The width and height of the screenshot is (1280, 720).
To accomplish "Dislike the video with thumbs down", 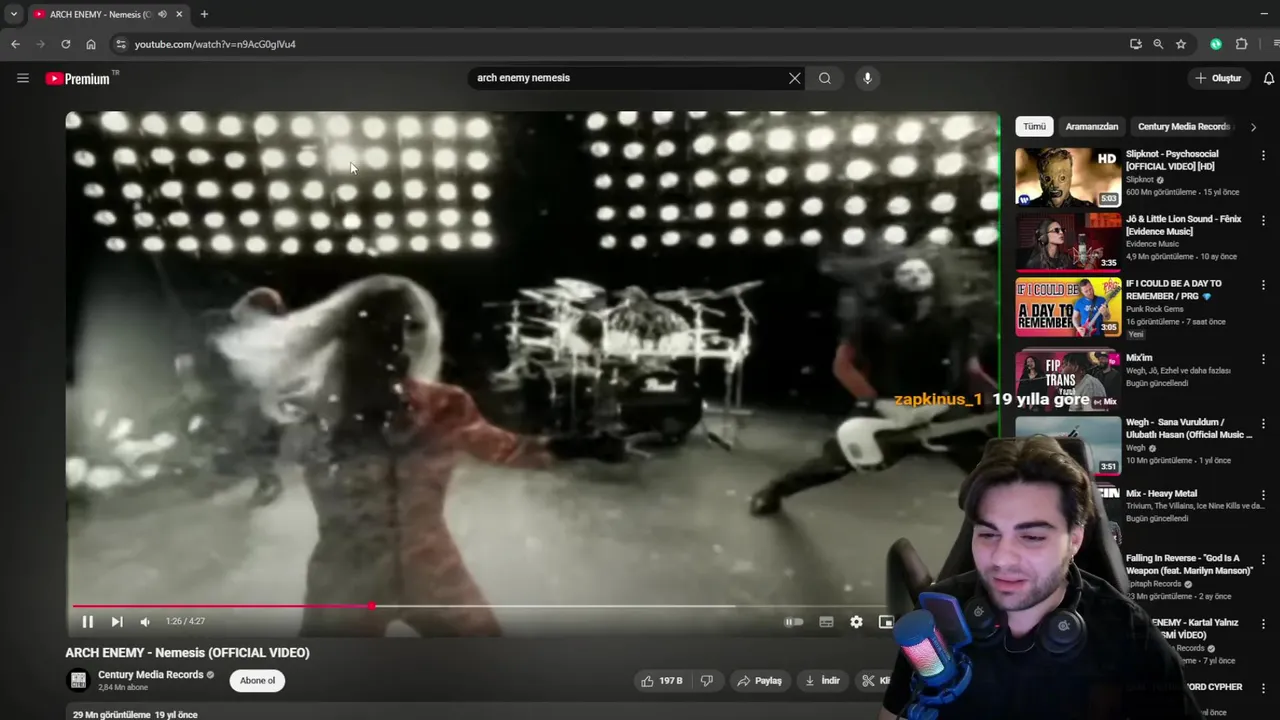I will point(707,681).
